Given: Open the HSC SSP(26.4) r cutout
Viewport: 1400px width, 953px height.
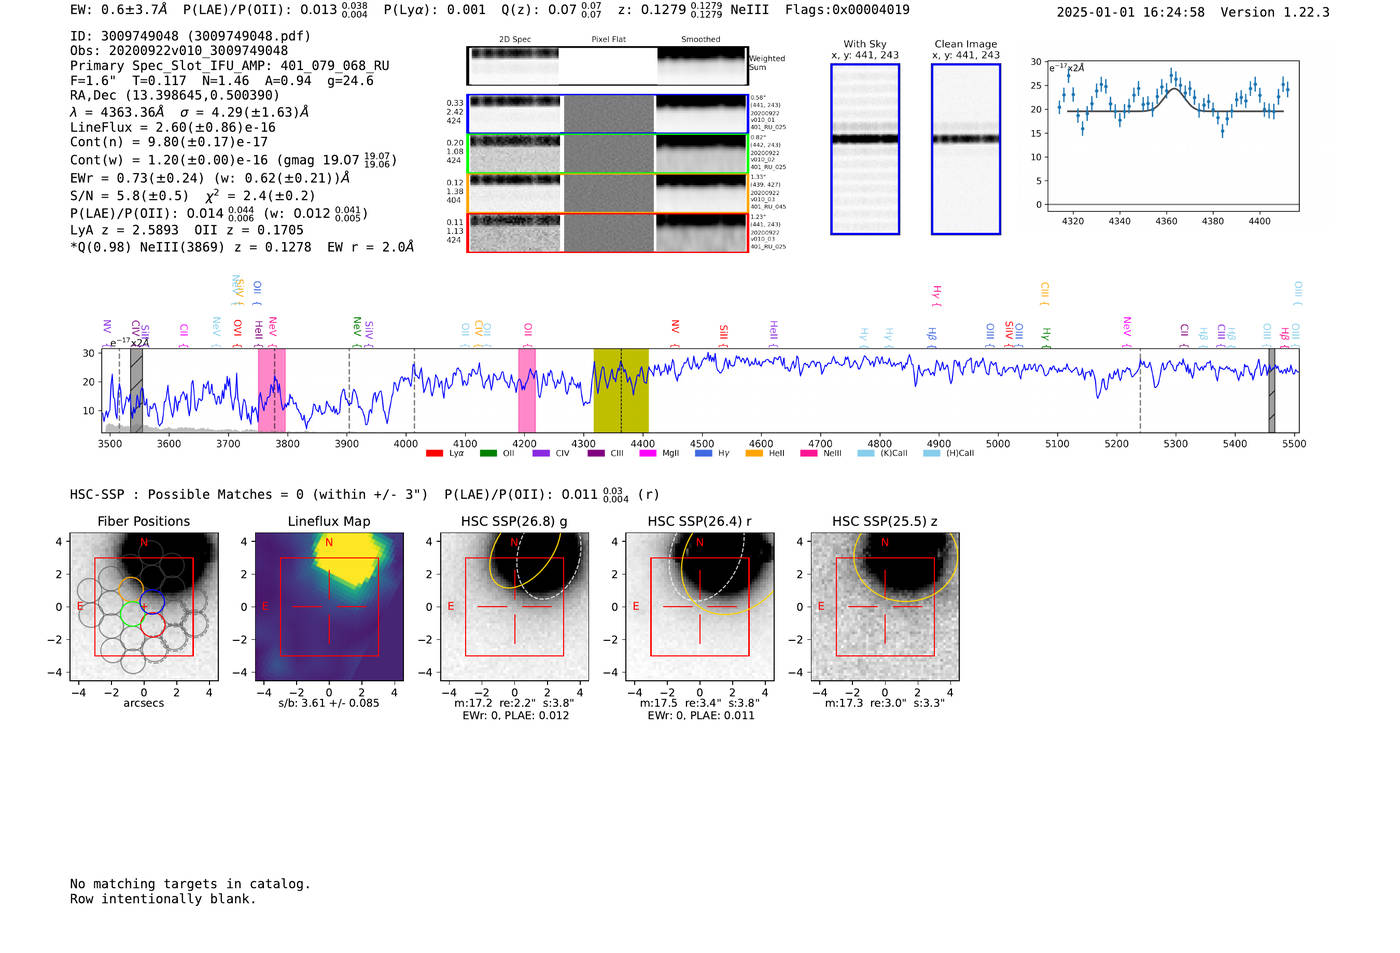Looking at the screenshot, I should [700, 607].
